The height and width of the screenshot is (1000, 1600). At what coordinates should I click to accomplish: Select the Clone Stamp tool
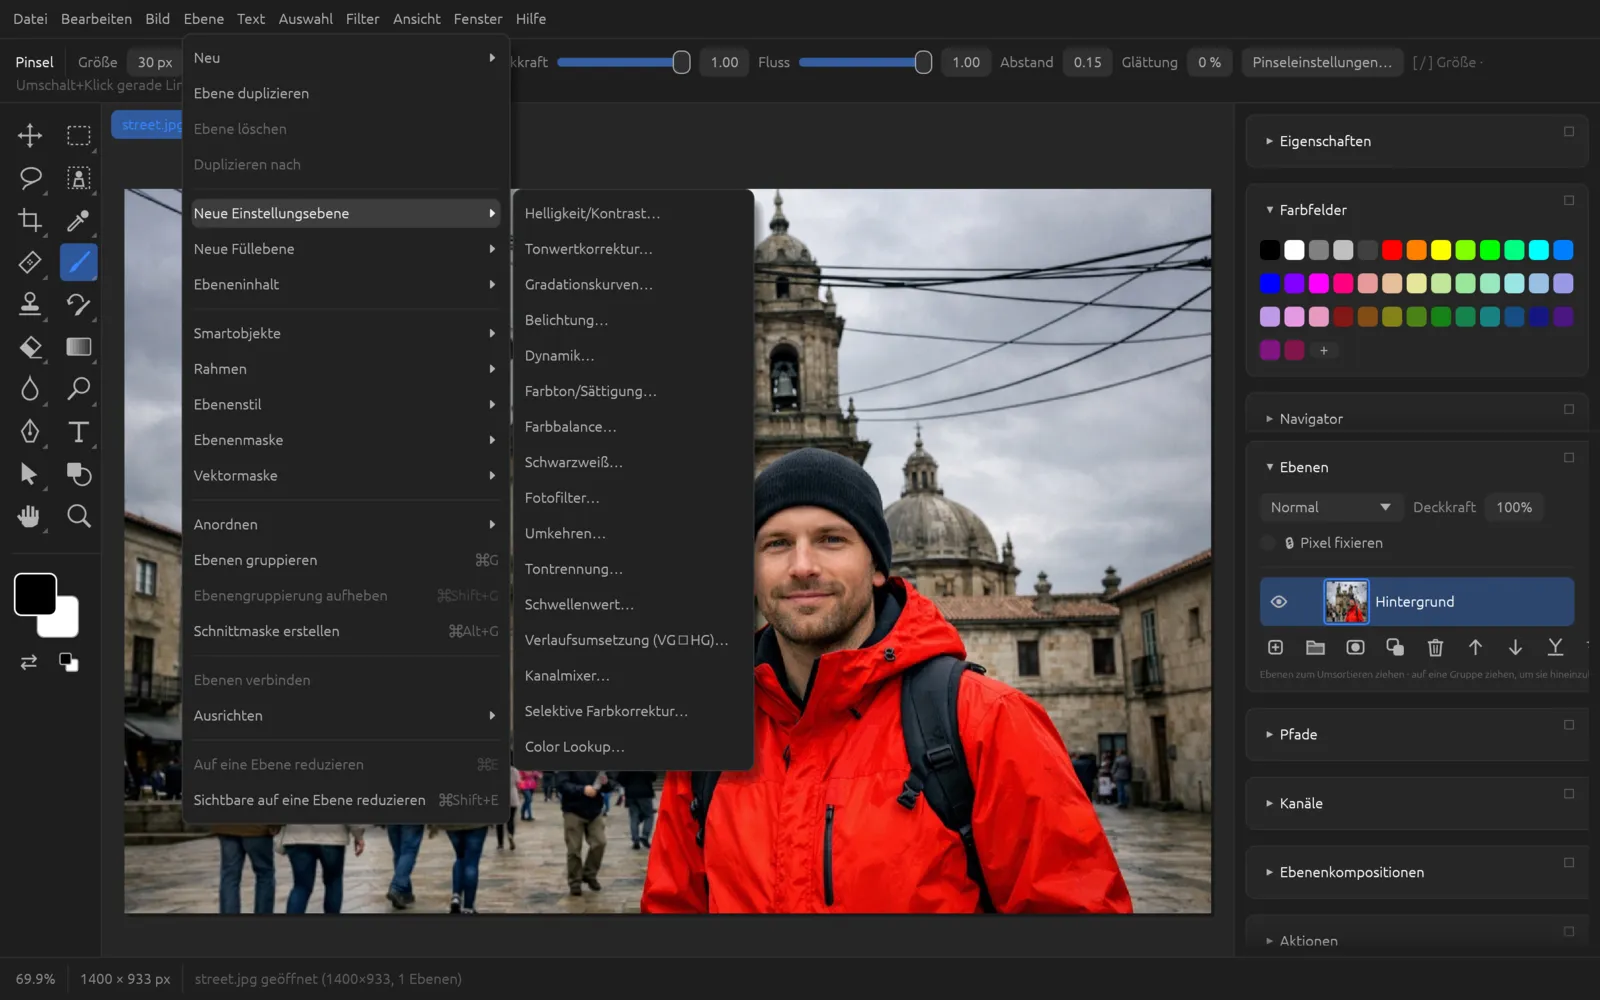click(30, 304)
